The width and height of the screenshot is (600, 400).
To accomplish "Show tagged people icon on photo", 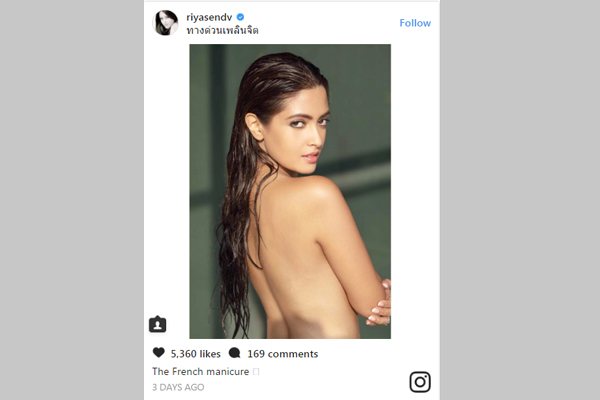I will coord(157,325).
